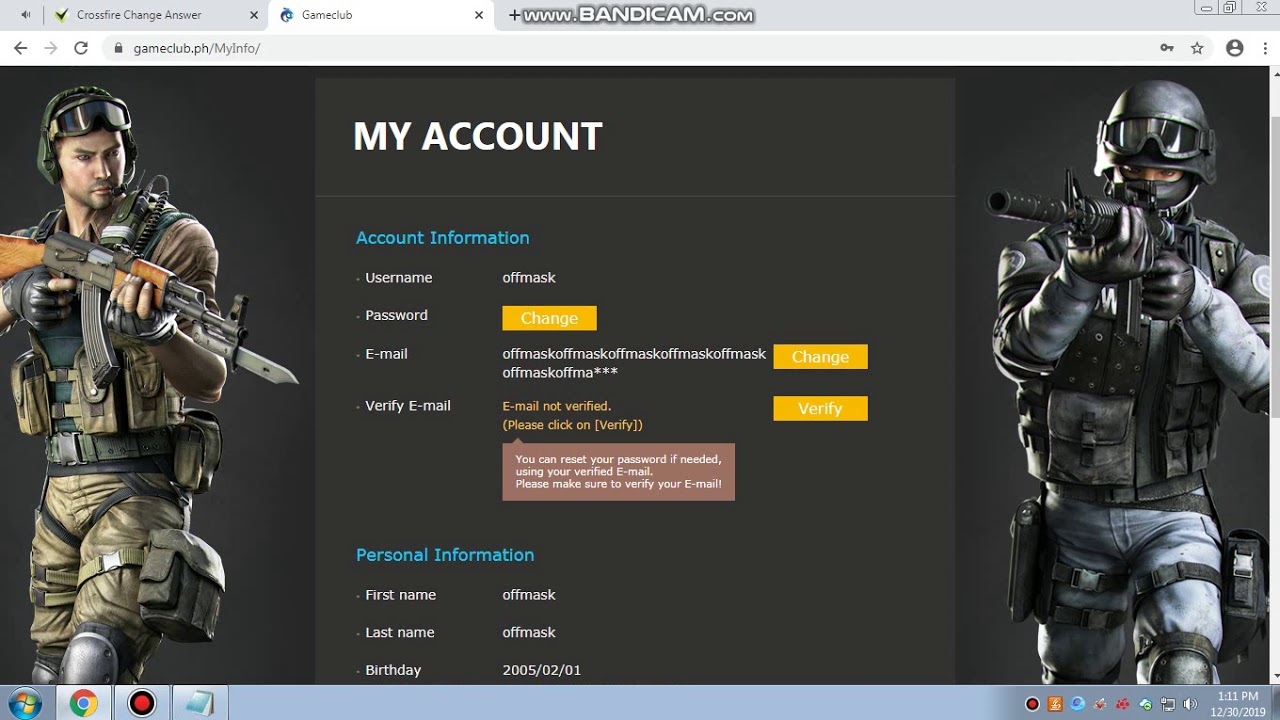1280x720 pixels.
Task: Select the Last name value offmask
Action: point(529,633)
